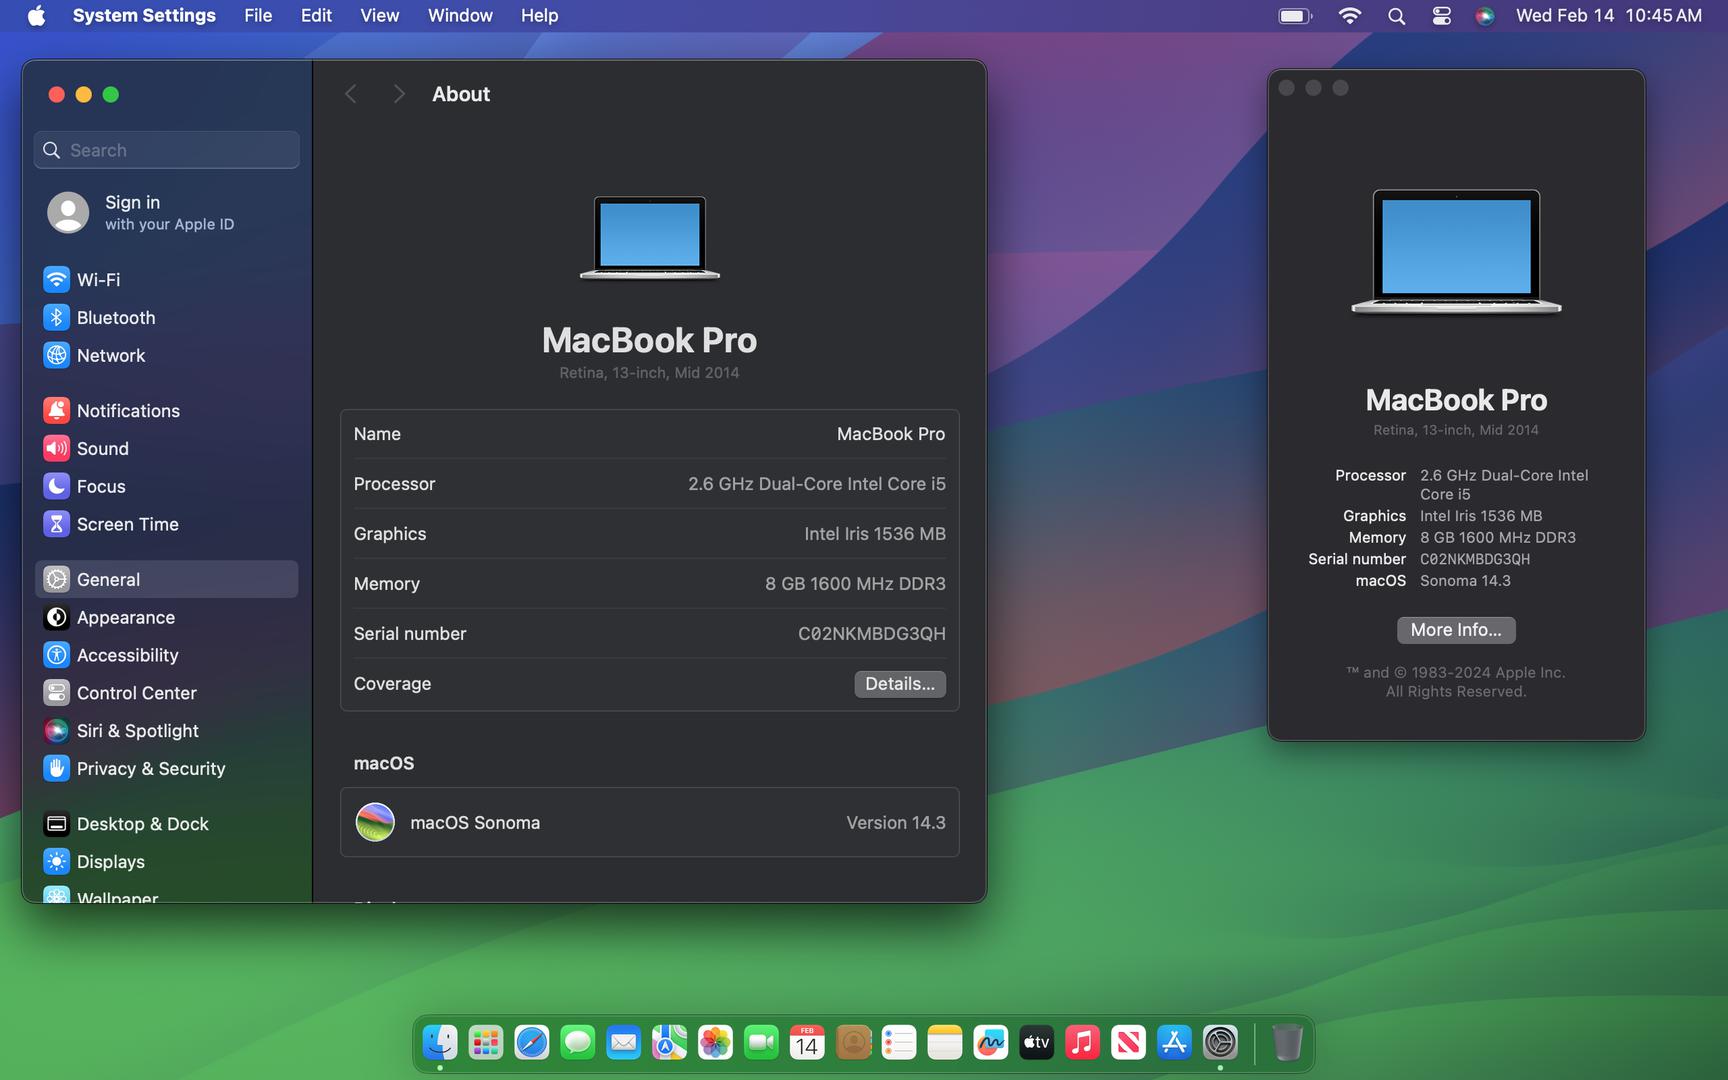The height and width of the screenshot is (1080, 1728).
Task: Open the View menu
Action: 379,16
